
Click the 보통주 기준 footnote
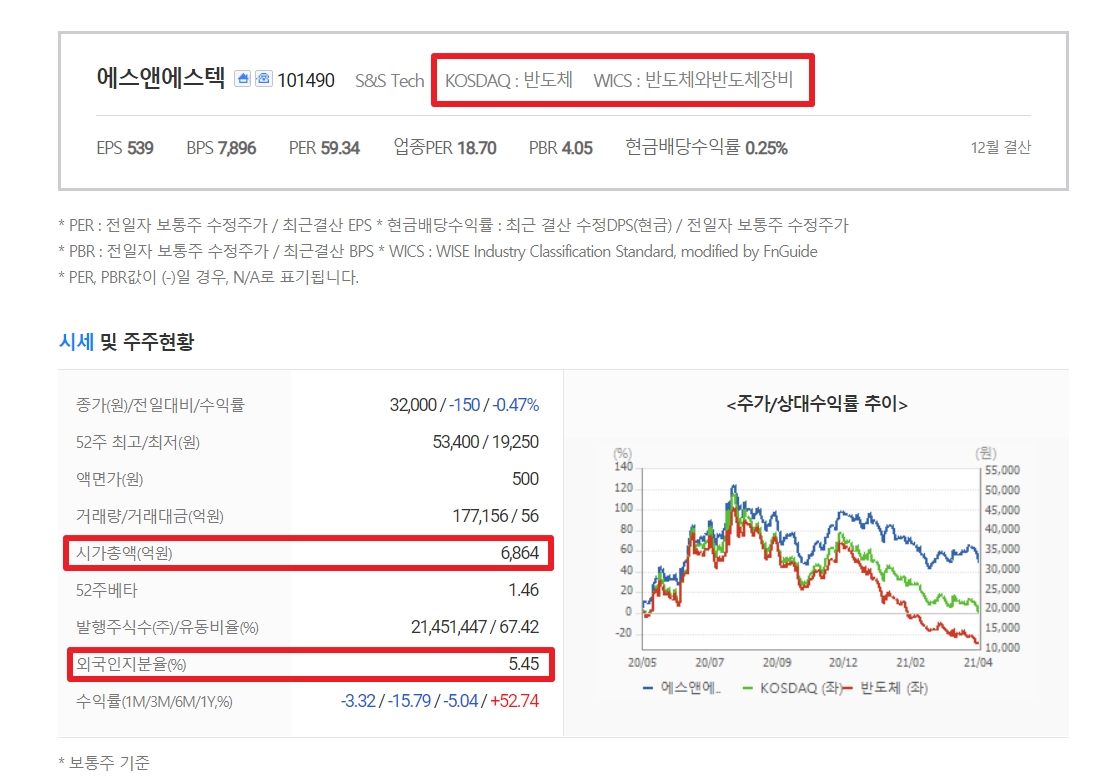pos(104,763)
